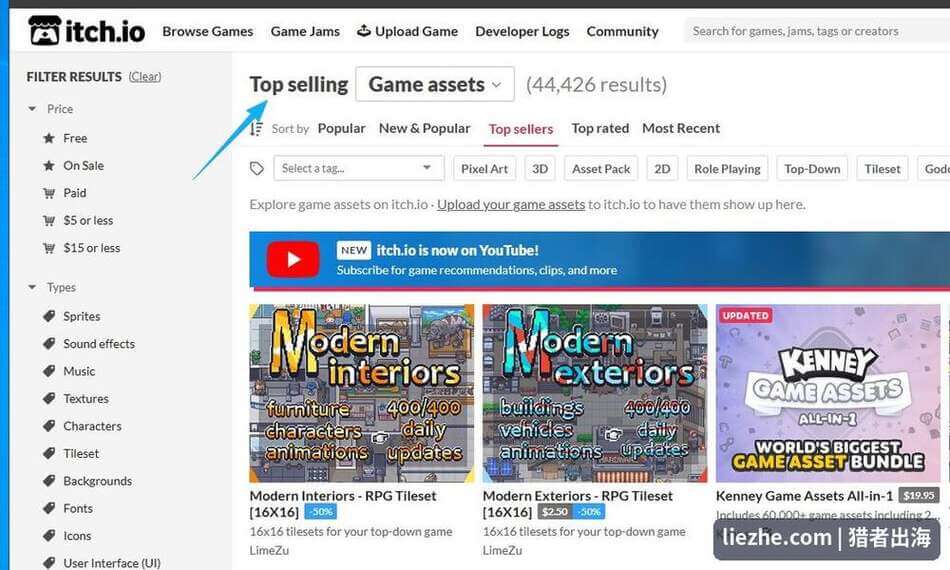Click the YouTube play icon in banner
The width and height of the screenshot is (950, 570).
coord(293,259)
